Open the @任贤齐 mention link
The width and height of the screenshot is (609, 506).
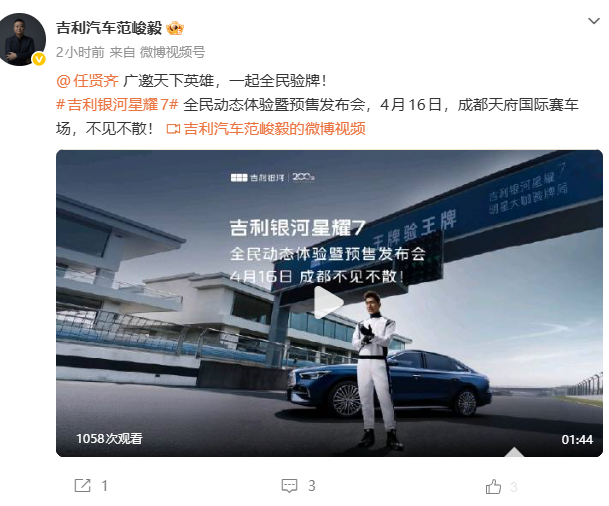click(x=87, y=81)
